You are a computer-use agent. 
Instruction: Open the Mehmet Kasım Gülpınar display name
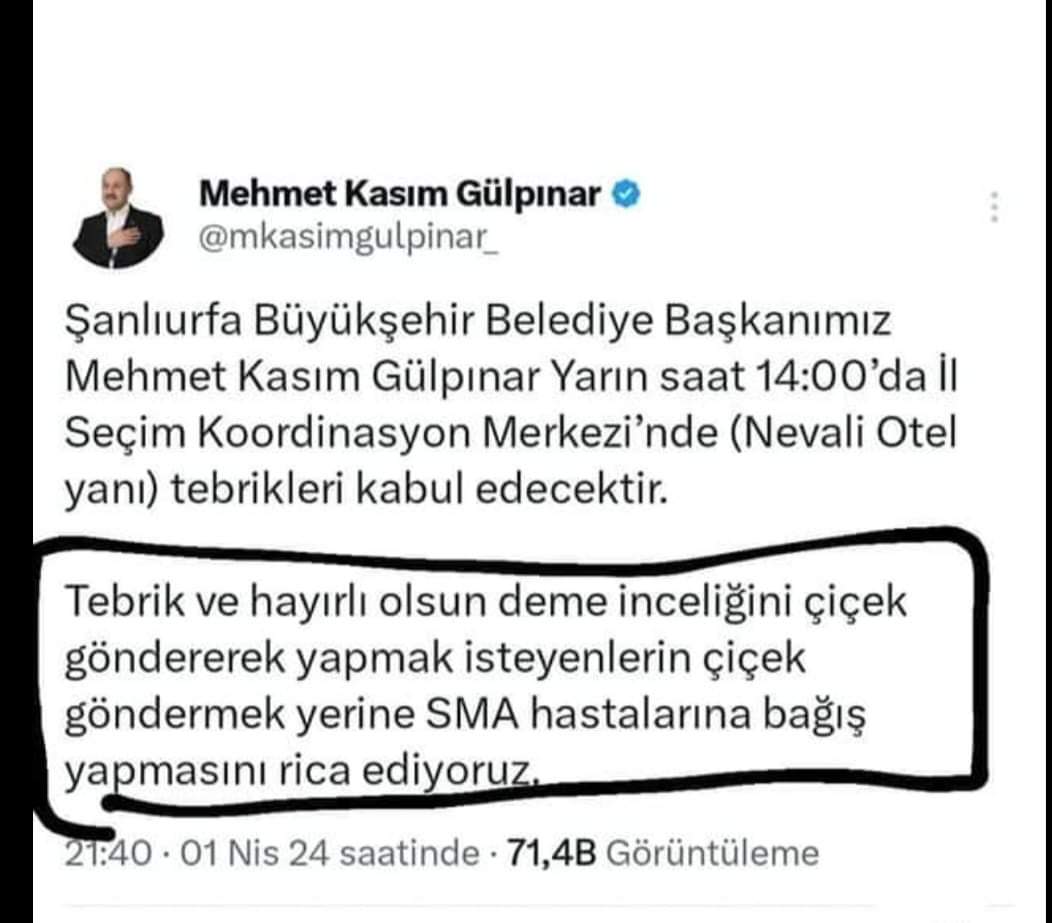click(400, 194)
